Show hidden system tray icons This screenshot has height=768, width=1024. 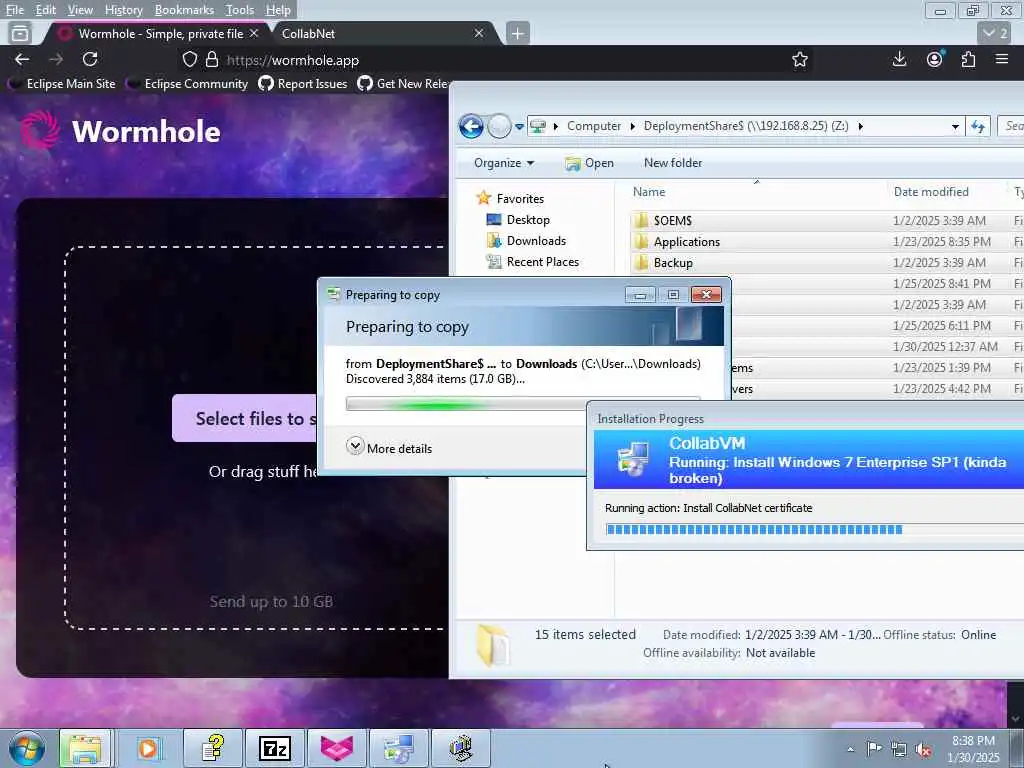(x=850, y=749)
